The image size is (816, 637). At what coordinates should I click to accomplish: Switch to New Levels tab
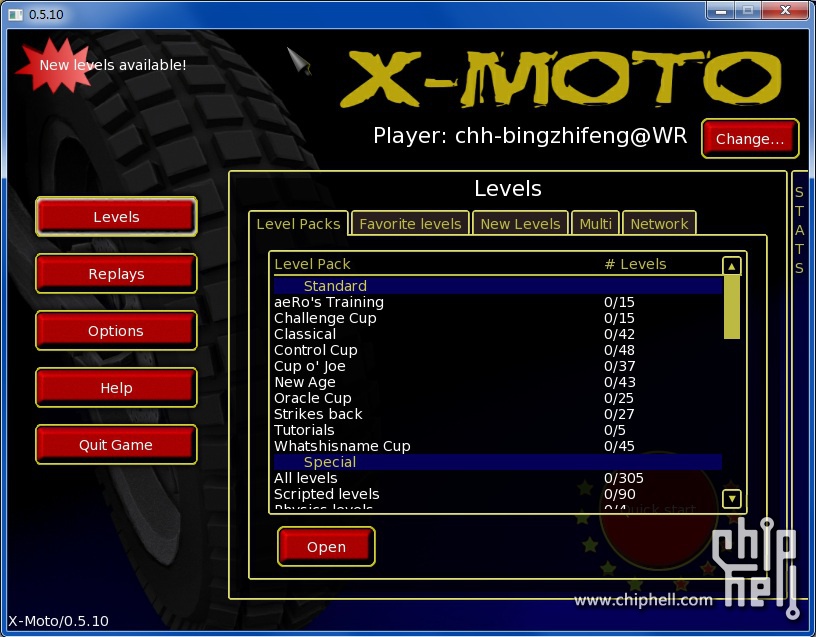tap(520, 224)
